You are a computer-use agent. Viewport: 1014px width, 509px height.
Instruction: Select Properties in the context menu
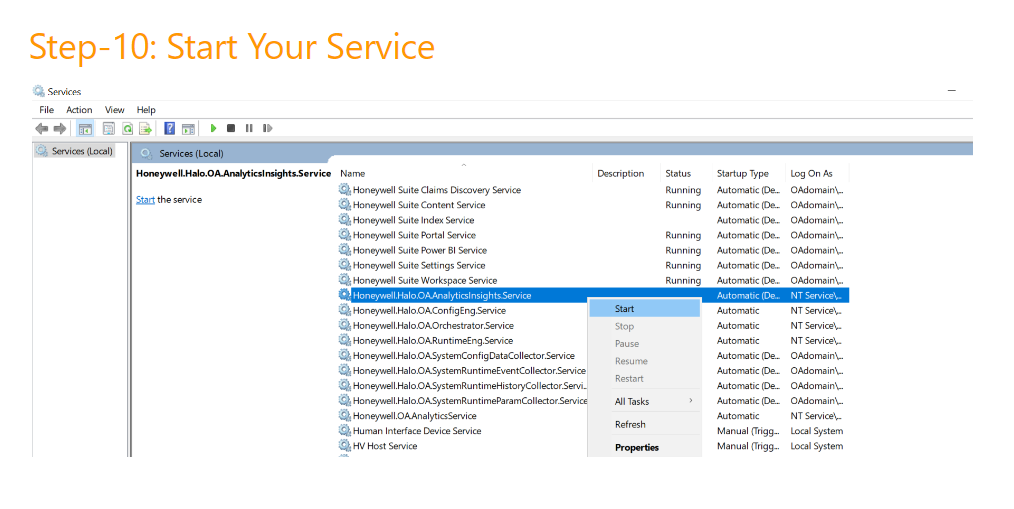click(x=637, y=448)
